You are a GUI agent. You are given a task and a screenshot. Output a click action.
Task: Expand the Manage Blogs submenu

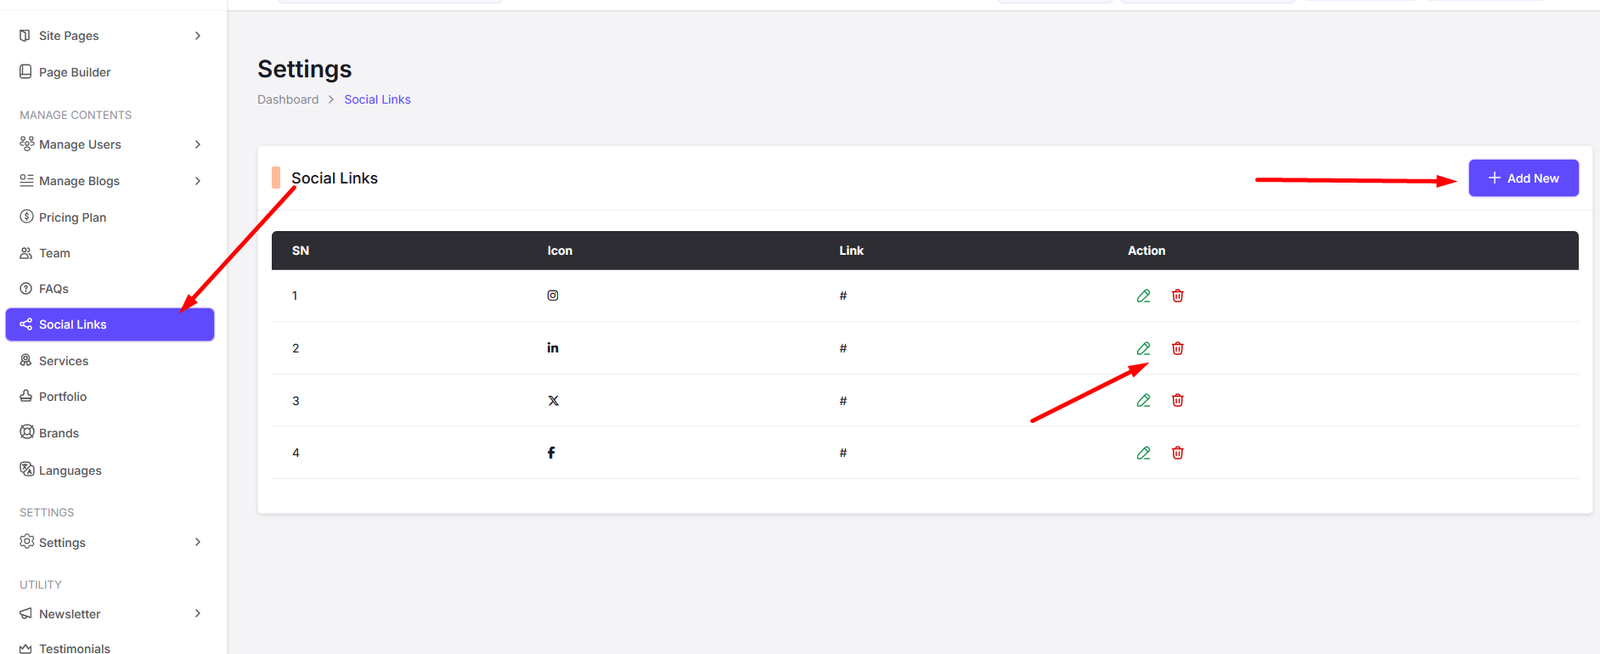198,181
